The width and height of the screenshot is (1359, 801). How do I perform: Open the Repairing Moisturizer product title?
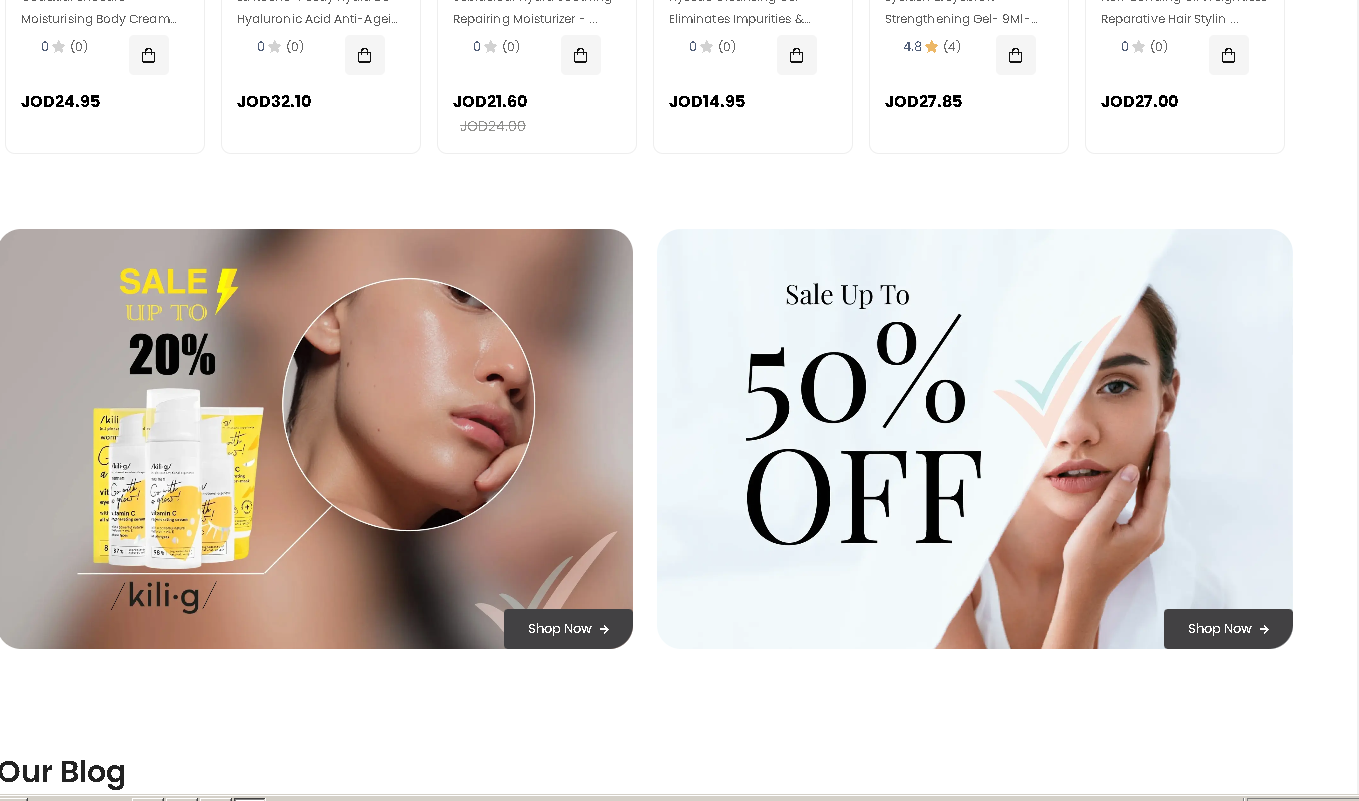(x=525, y=19)
